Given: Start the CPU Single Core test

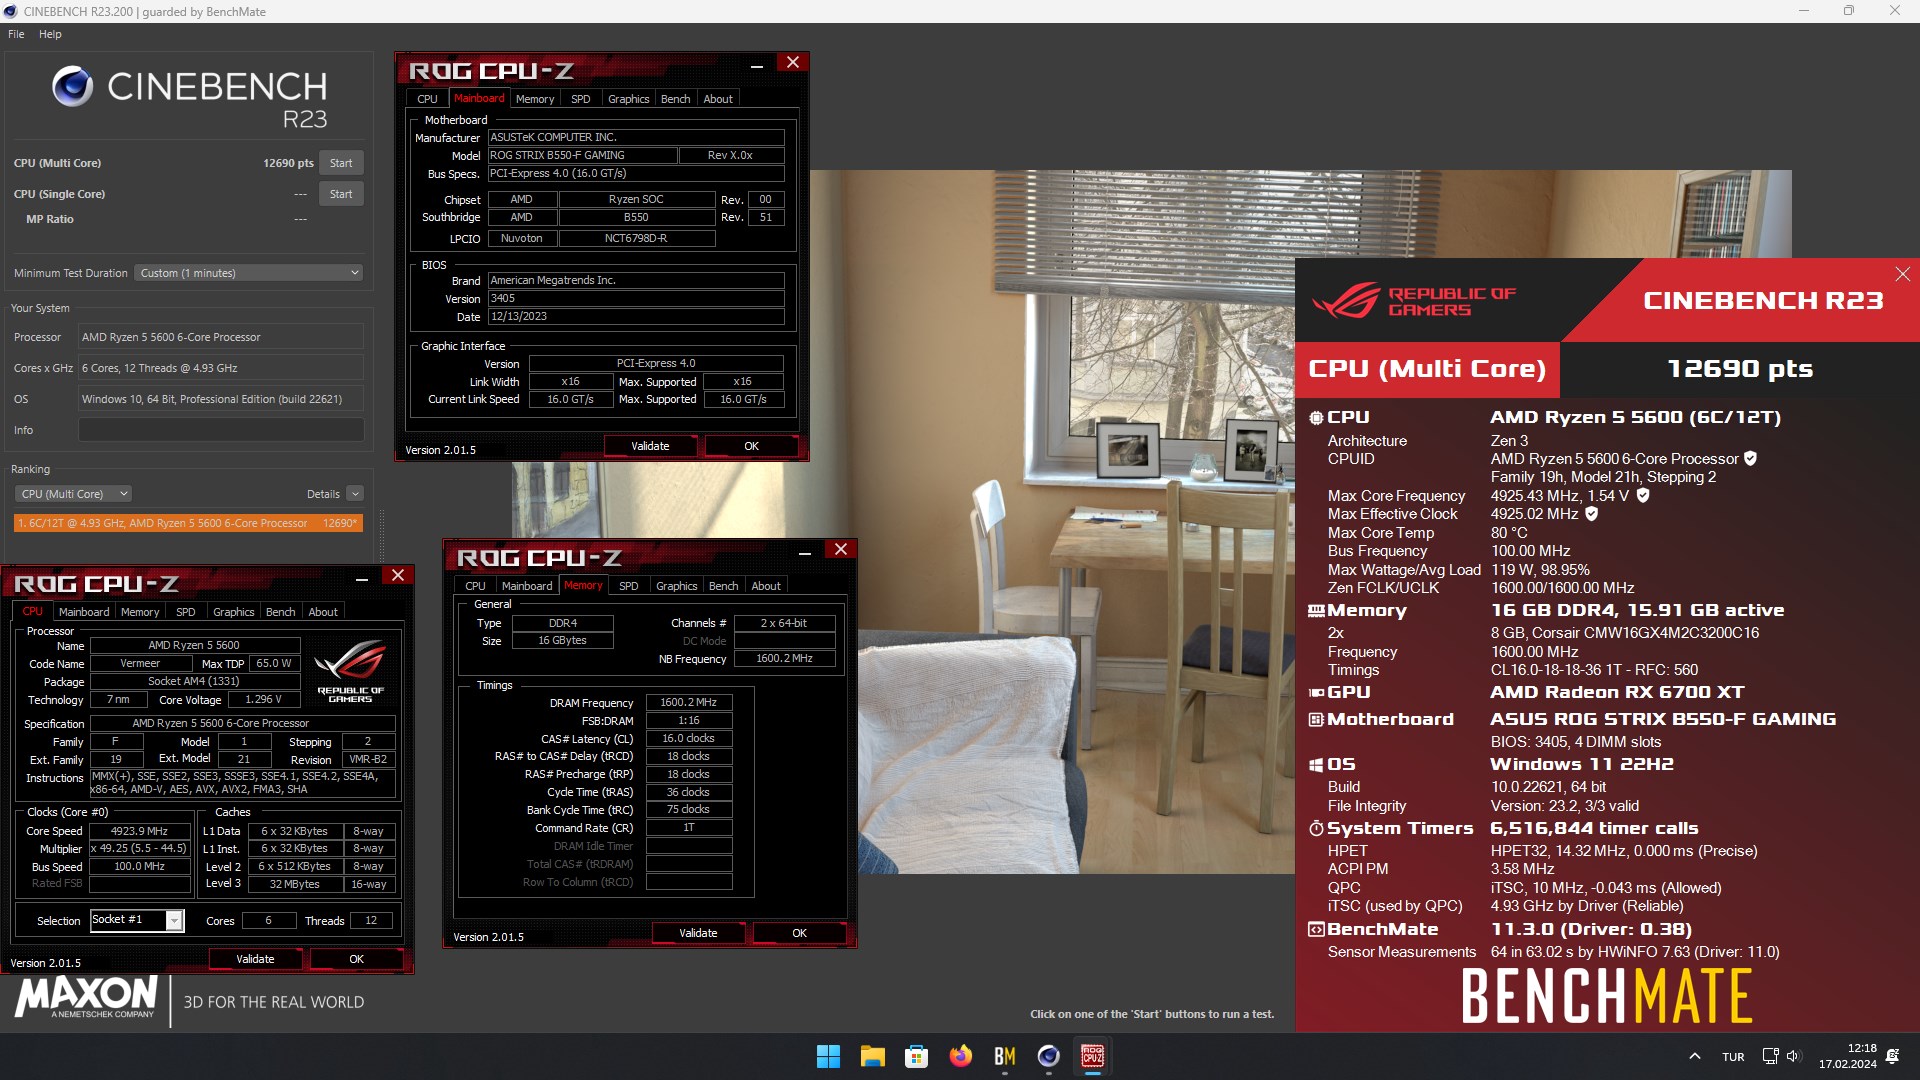Looking at the screenshot, I should click(x=341, y=194).
